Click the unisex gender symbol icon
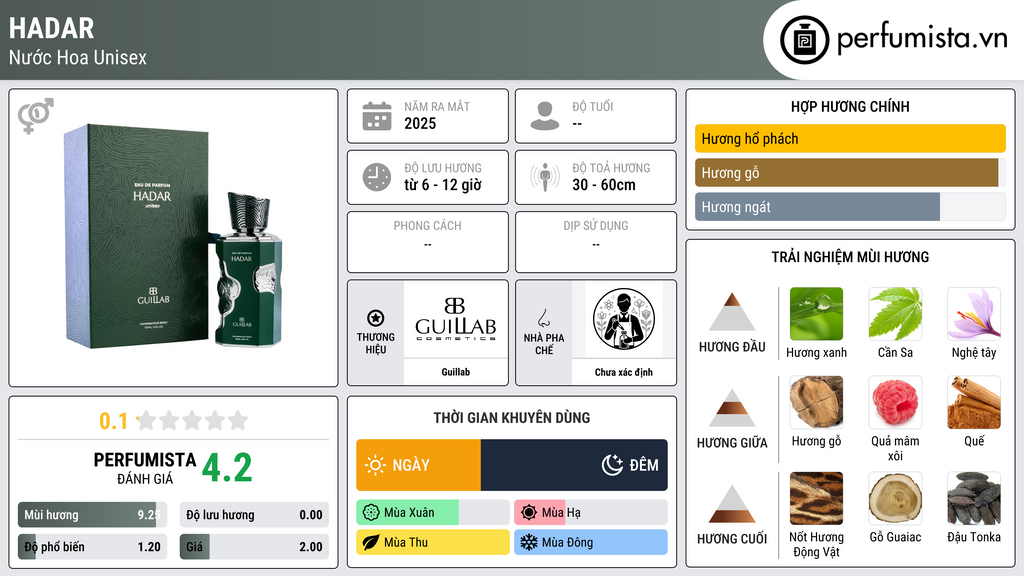Viewport: 1024px width, 576px height. [35, 116]
